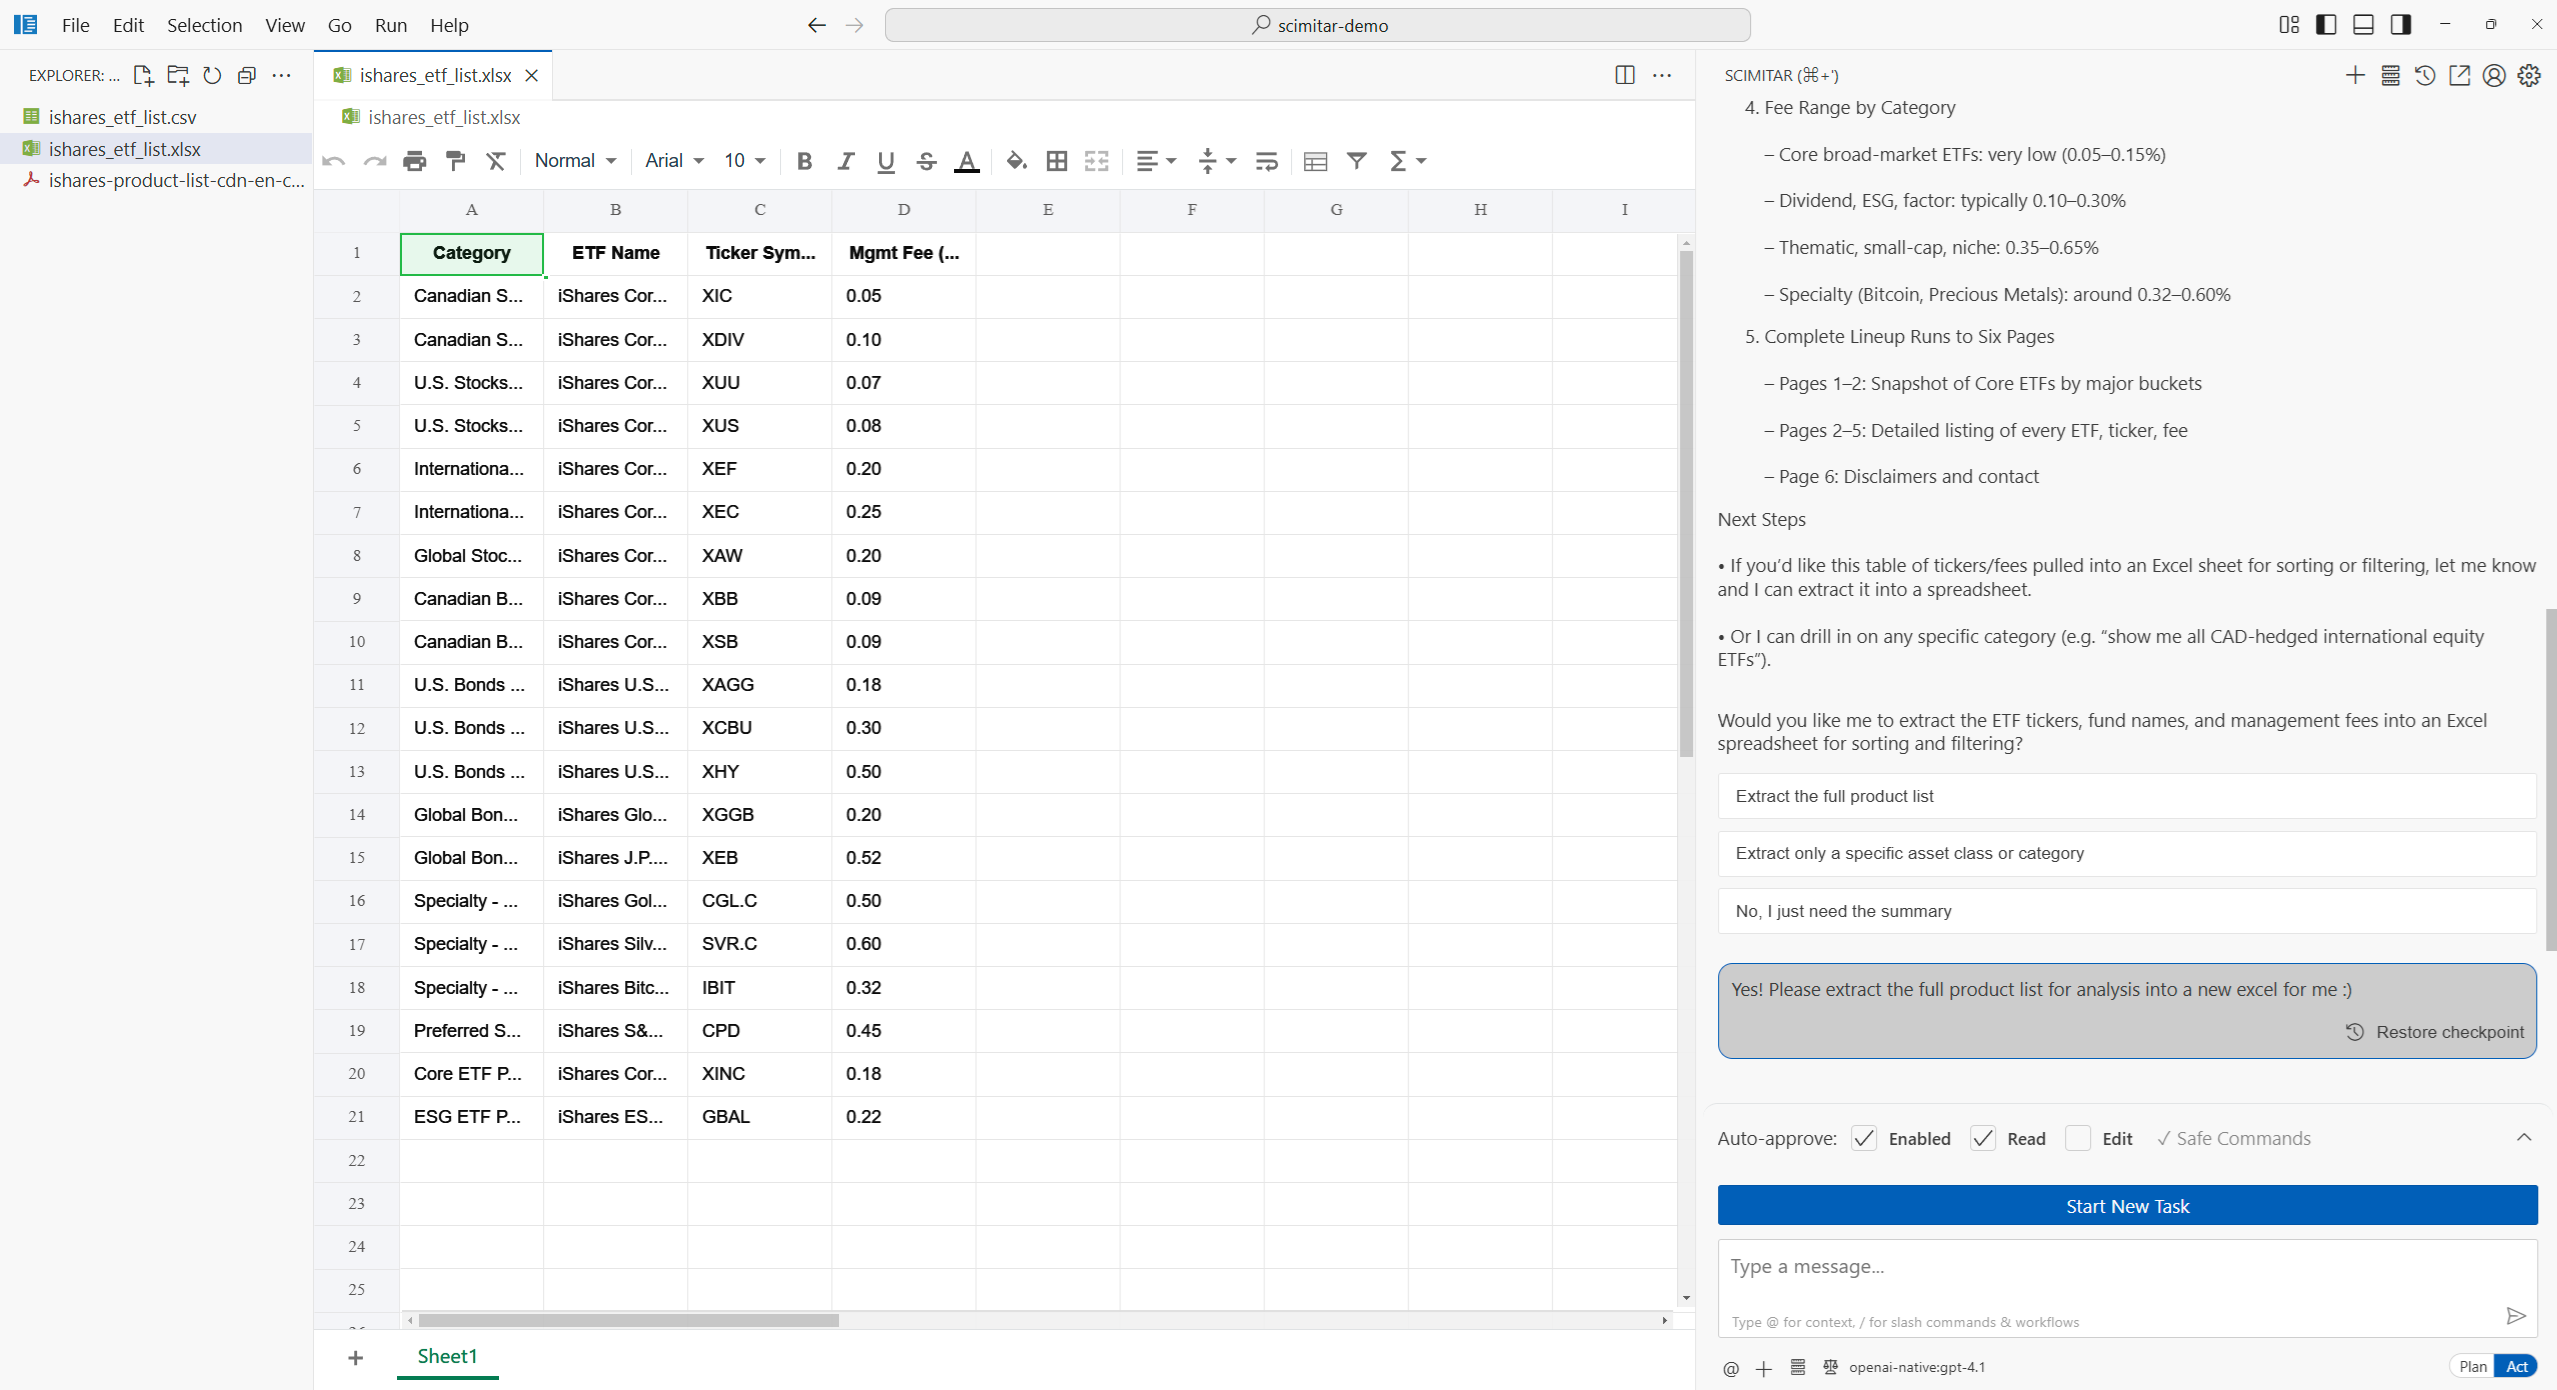2557x1390 pixels.
Task: Print the spreadsheet
Action: (415, 161)
